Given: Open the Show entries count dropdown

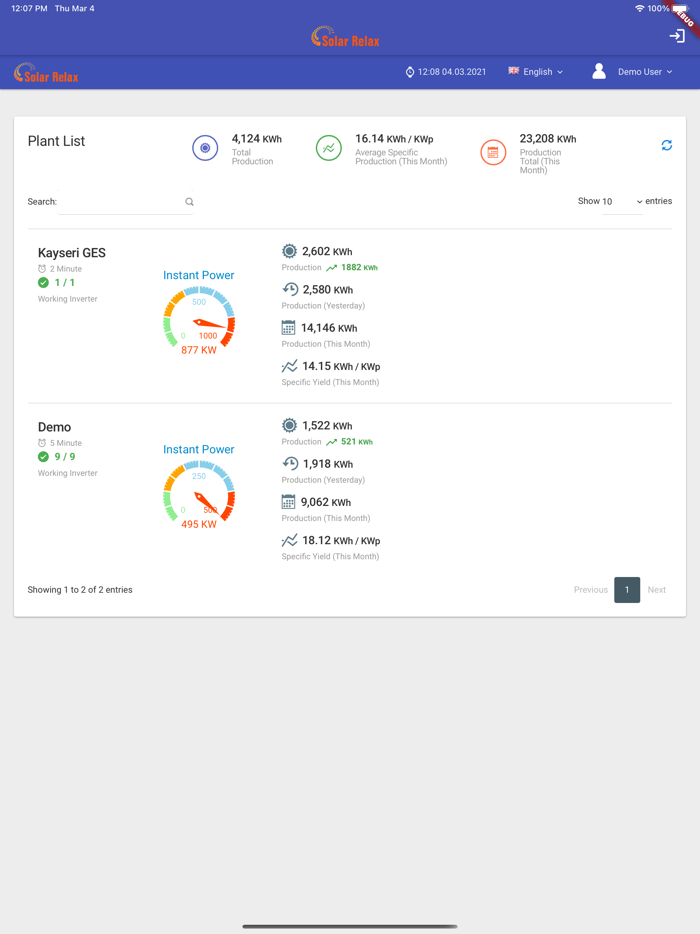Looking at the screenshot, I should (x=622, y=202).
